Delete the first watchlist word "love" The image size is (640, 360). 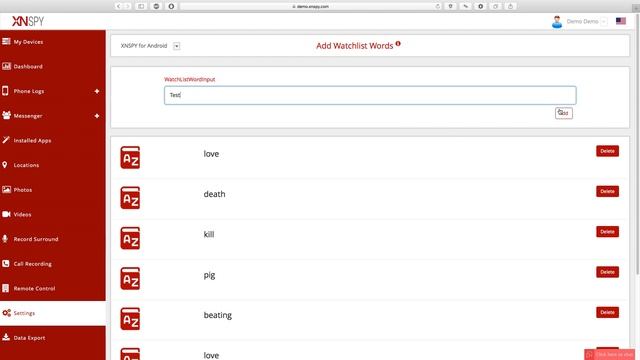coord(607,151)
